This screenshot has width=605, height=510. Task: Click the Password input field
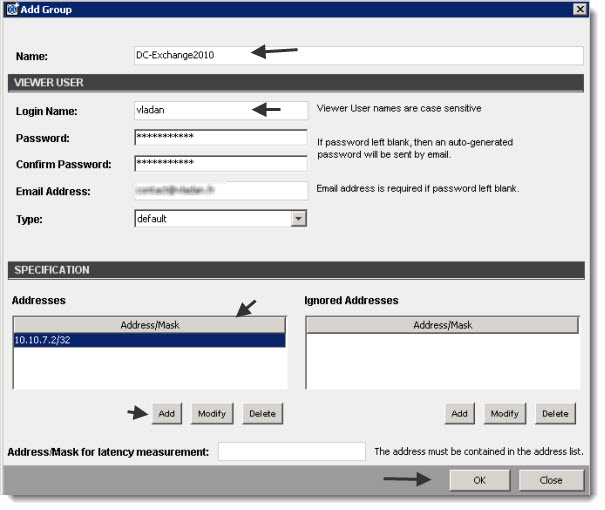(x=220, y=137)
